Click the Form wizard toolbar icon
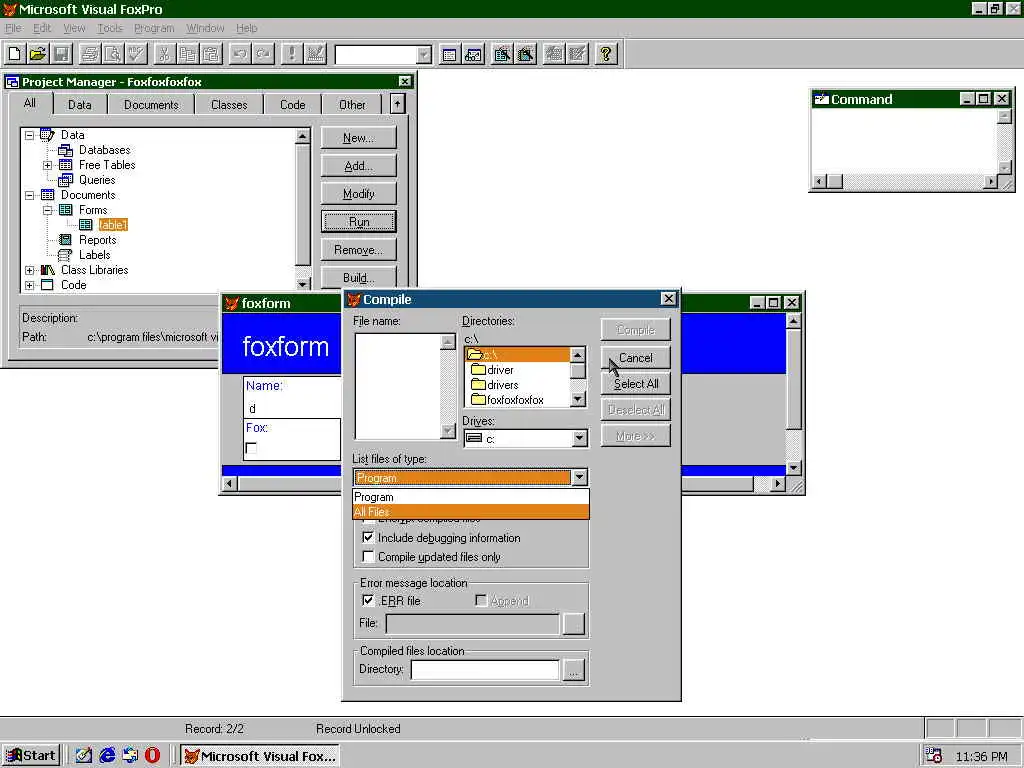The width and height of the screenshot is (1024, 768). tap(502, 54)
